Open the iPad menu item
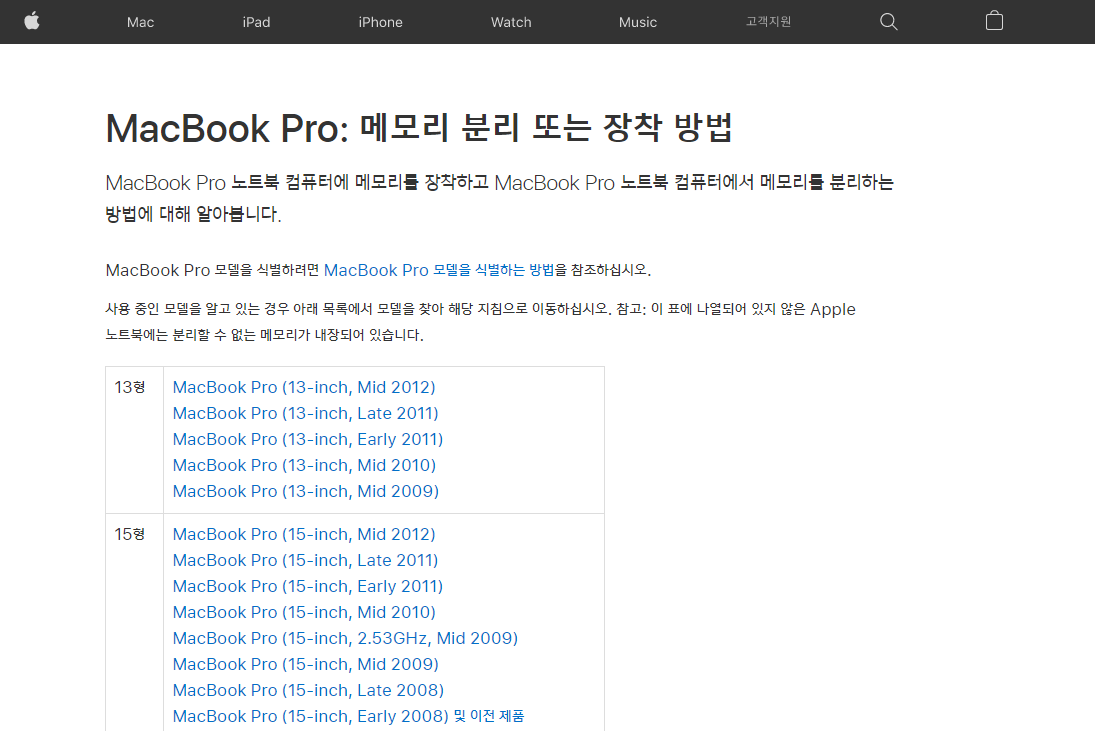Screen dimensions: 1095x731 coord(256,22)
